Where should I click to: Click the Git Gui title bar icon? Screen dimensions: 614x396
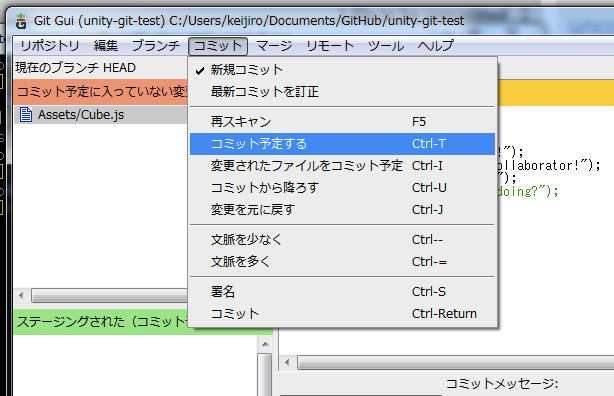click(x=21, y=21)
